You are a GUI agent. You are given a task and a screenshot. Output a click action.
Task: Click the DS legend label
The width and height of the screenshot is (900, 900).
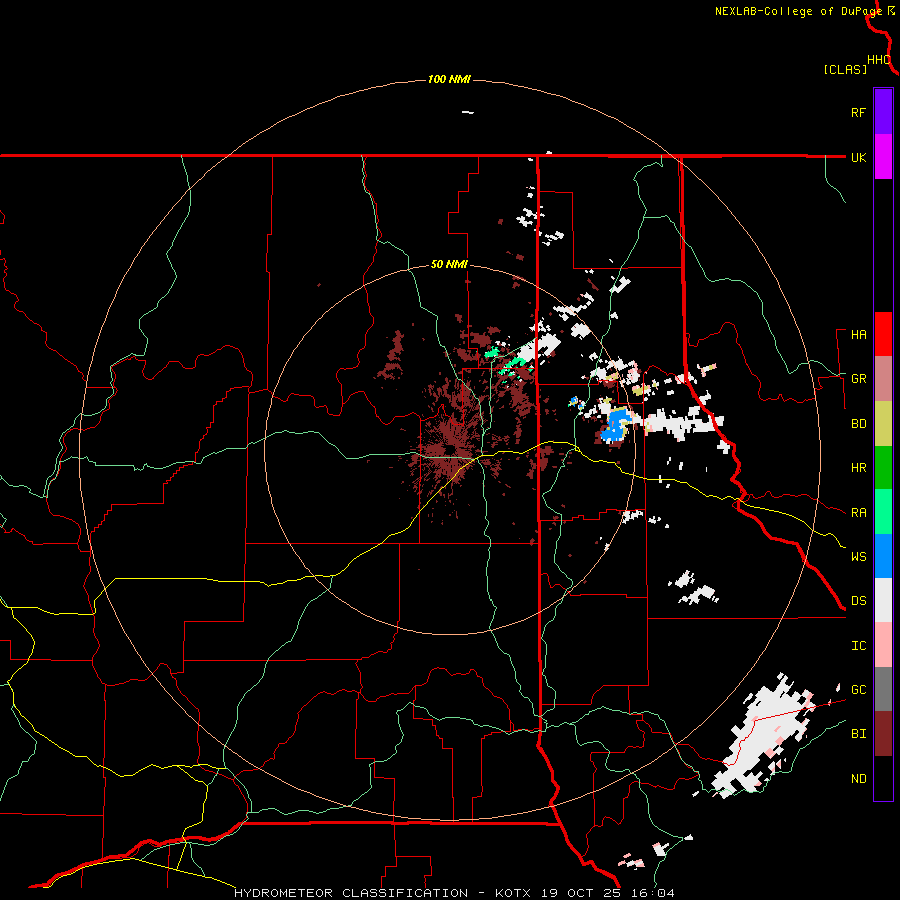click(858, 601)
